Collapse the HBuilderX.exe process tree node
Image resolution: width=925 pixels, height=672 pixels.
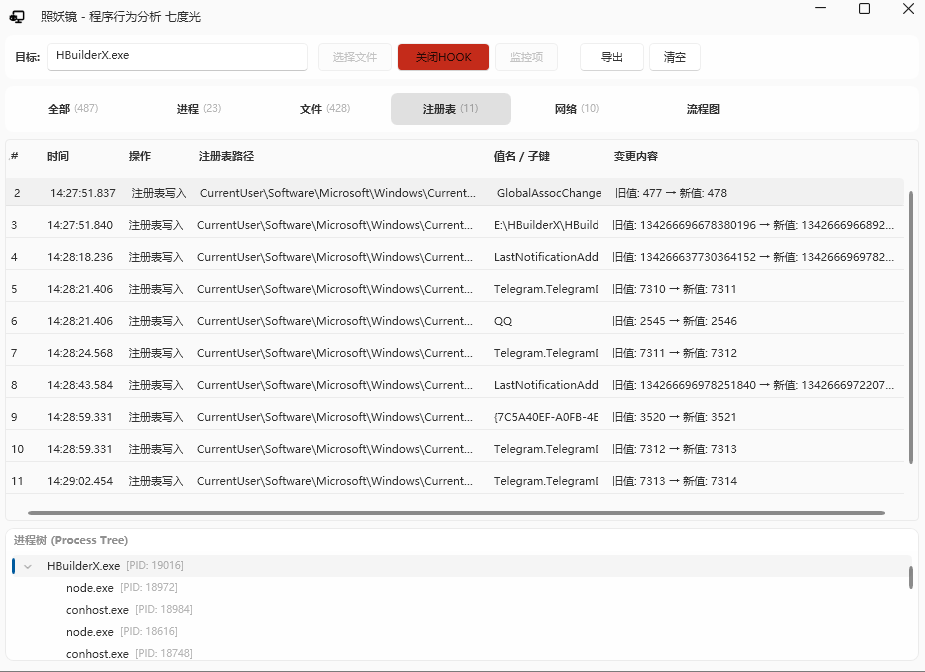pyautogui.click(x=28, y=566)
